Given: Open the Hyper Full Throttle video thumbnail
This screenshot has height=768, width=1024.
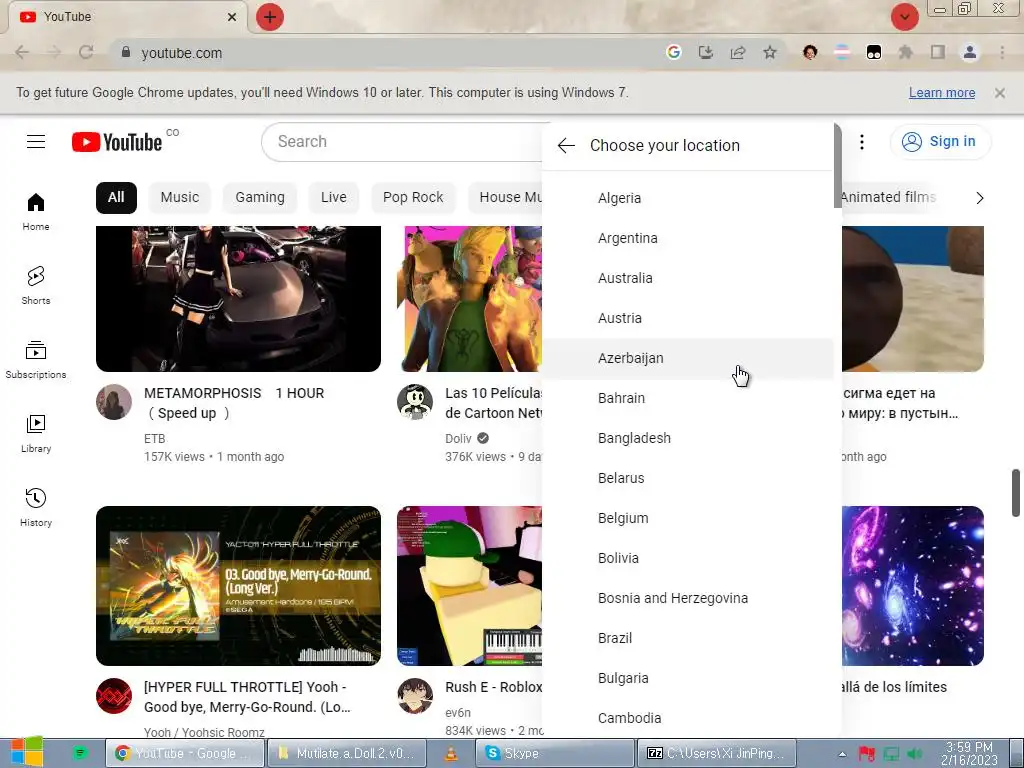Looking at the screenshot, I should coord(238,586).
